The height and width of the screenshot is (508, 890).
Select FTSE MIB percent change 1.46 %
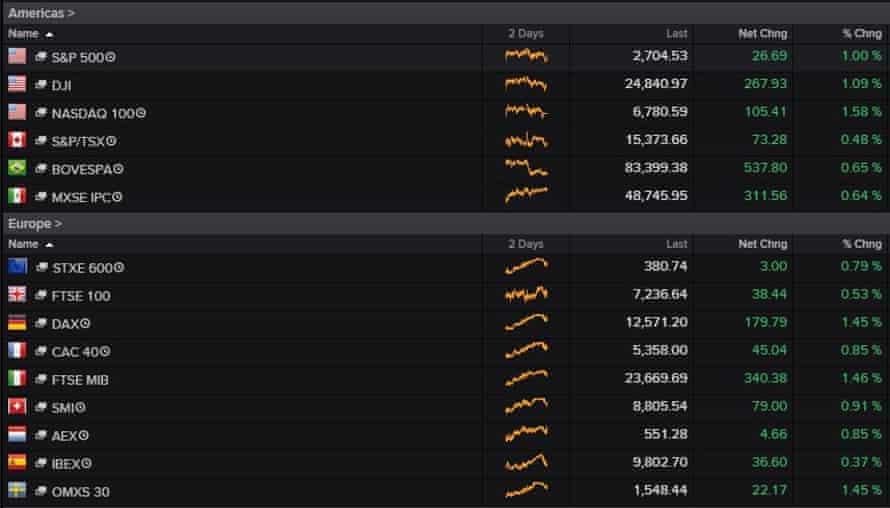click(862, 378)
